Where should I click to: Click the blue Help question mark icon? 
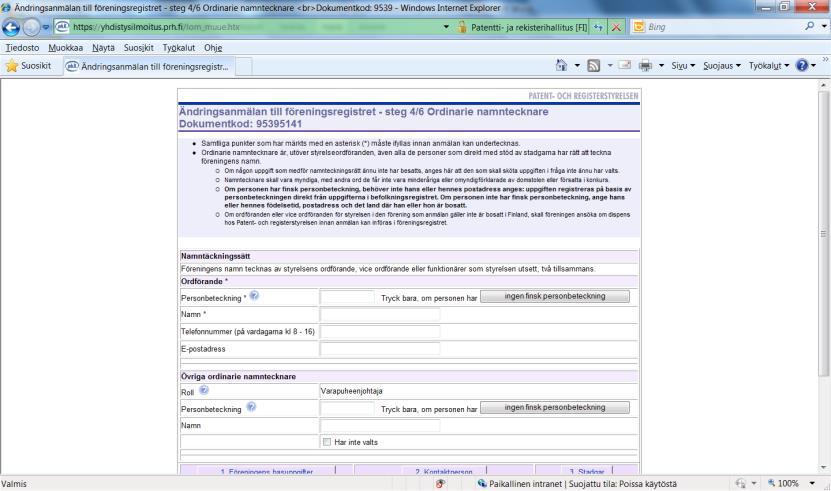[802, 66]
